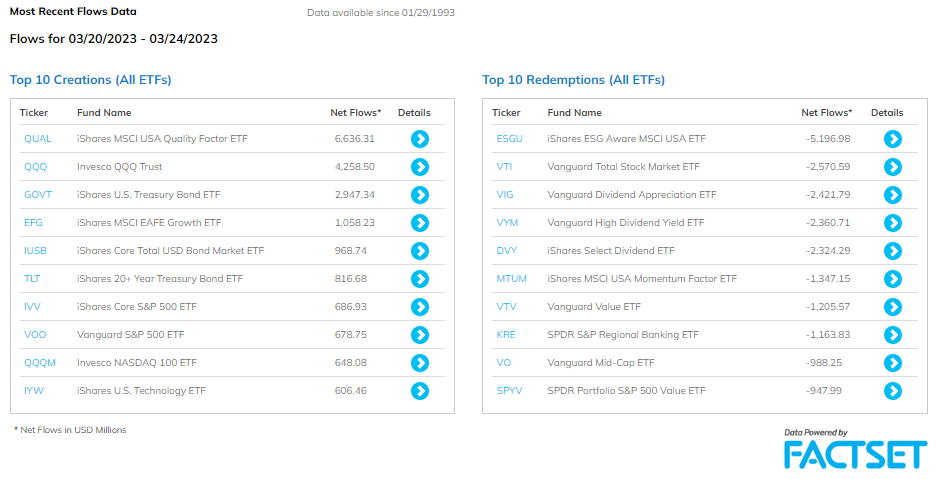This screenshot has width=937, height=479.
Task: Open details arrow for VTV row
Action: click(893, 307)
